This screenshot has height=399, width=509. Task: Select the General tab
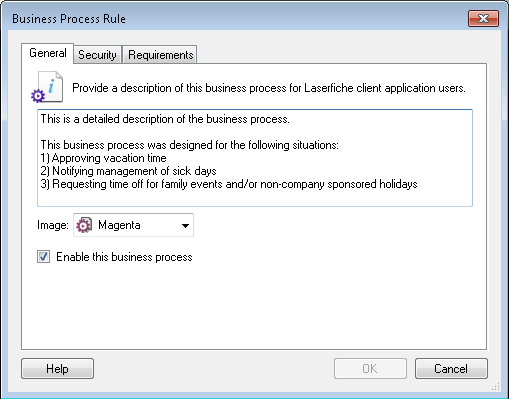point(47,53)
